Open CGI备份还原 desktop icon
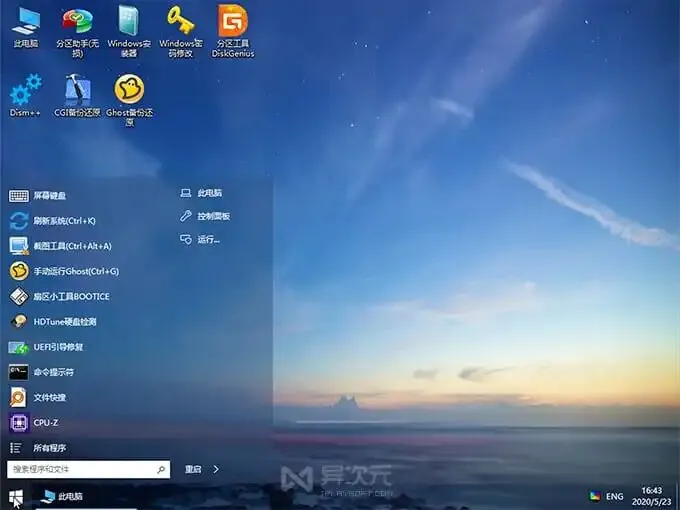680x510 pixels. [x=77, y=95]
